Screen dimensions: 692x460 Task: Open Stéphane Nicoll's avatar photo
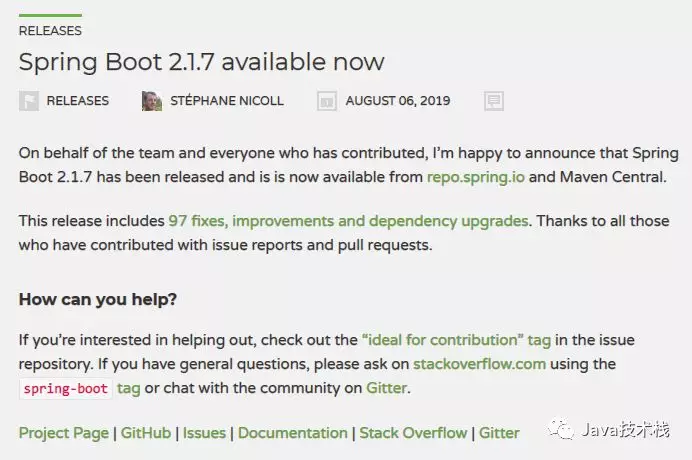pos(152,101)
